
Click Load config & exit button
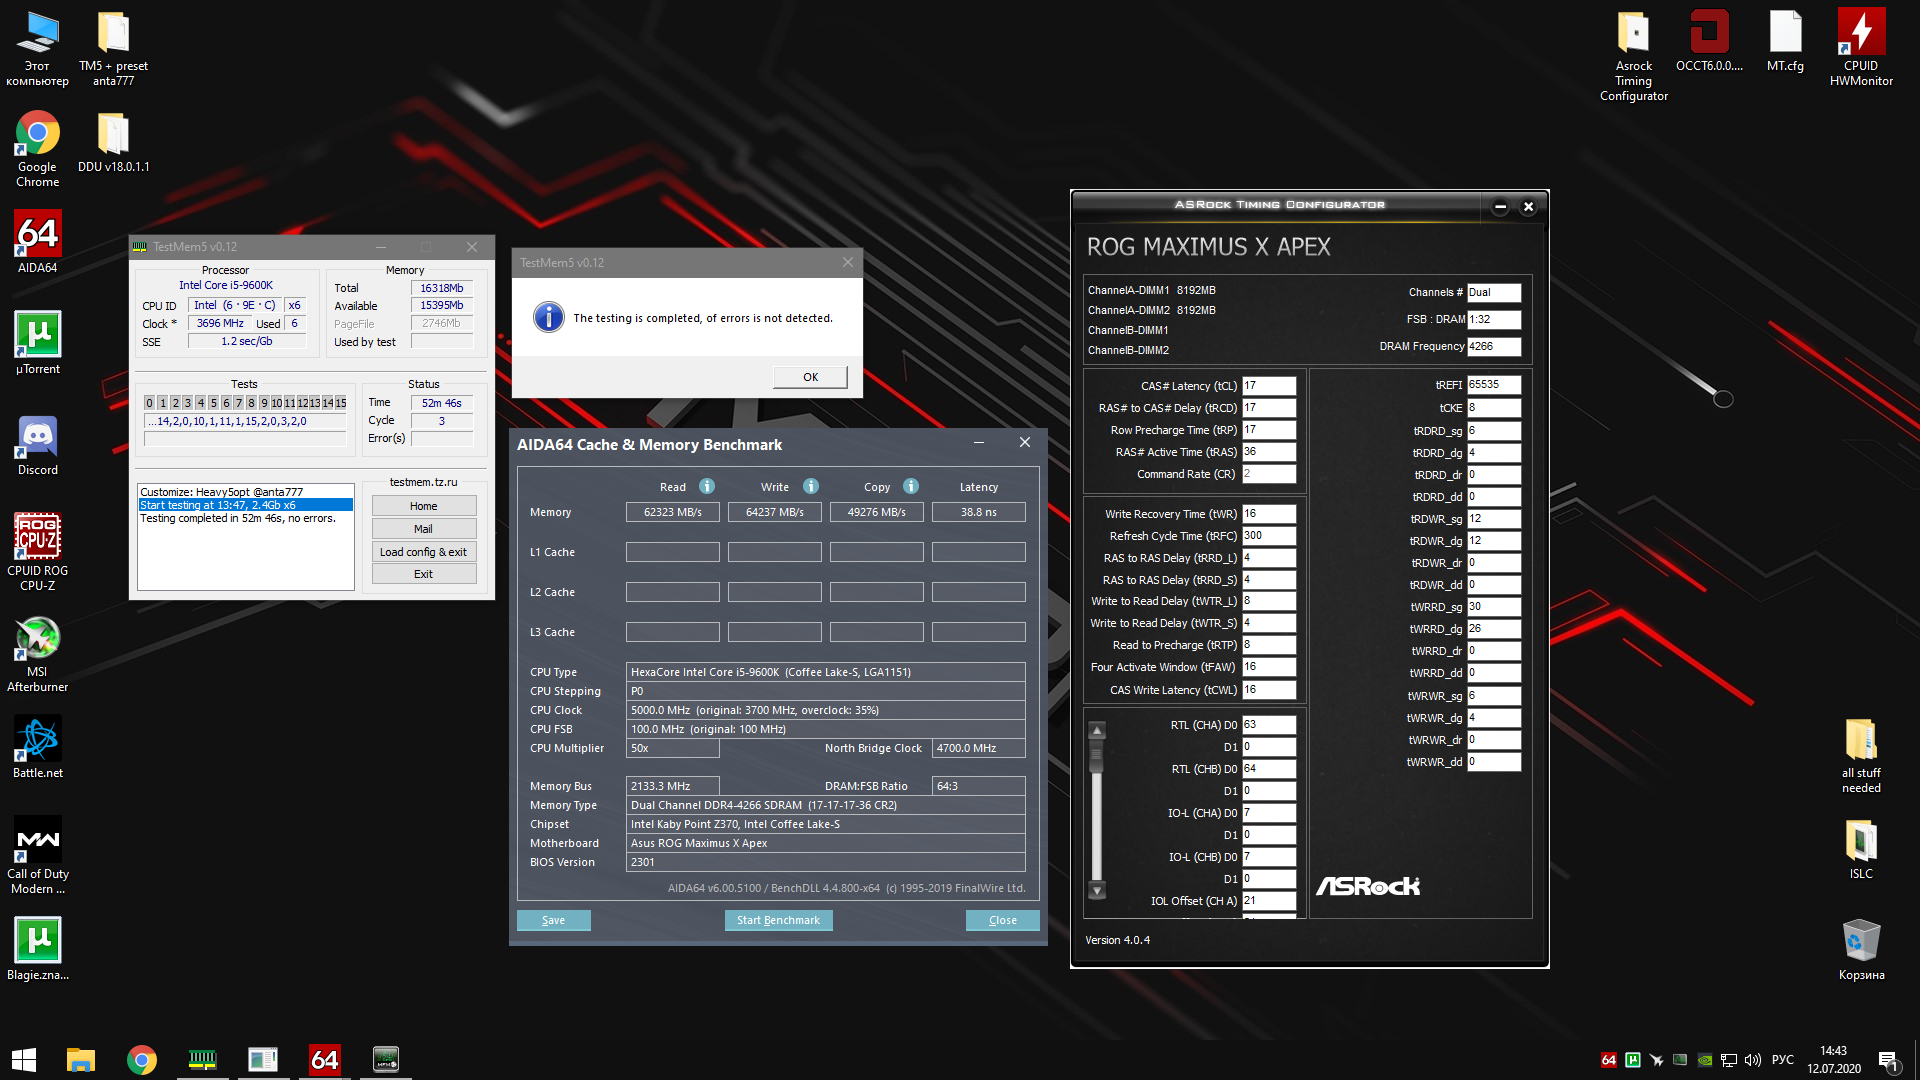click(423, 552)
